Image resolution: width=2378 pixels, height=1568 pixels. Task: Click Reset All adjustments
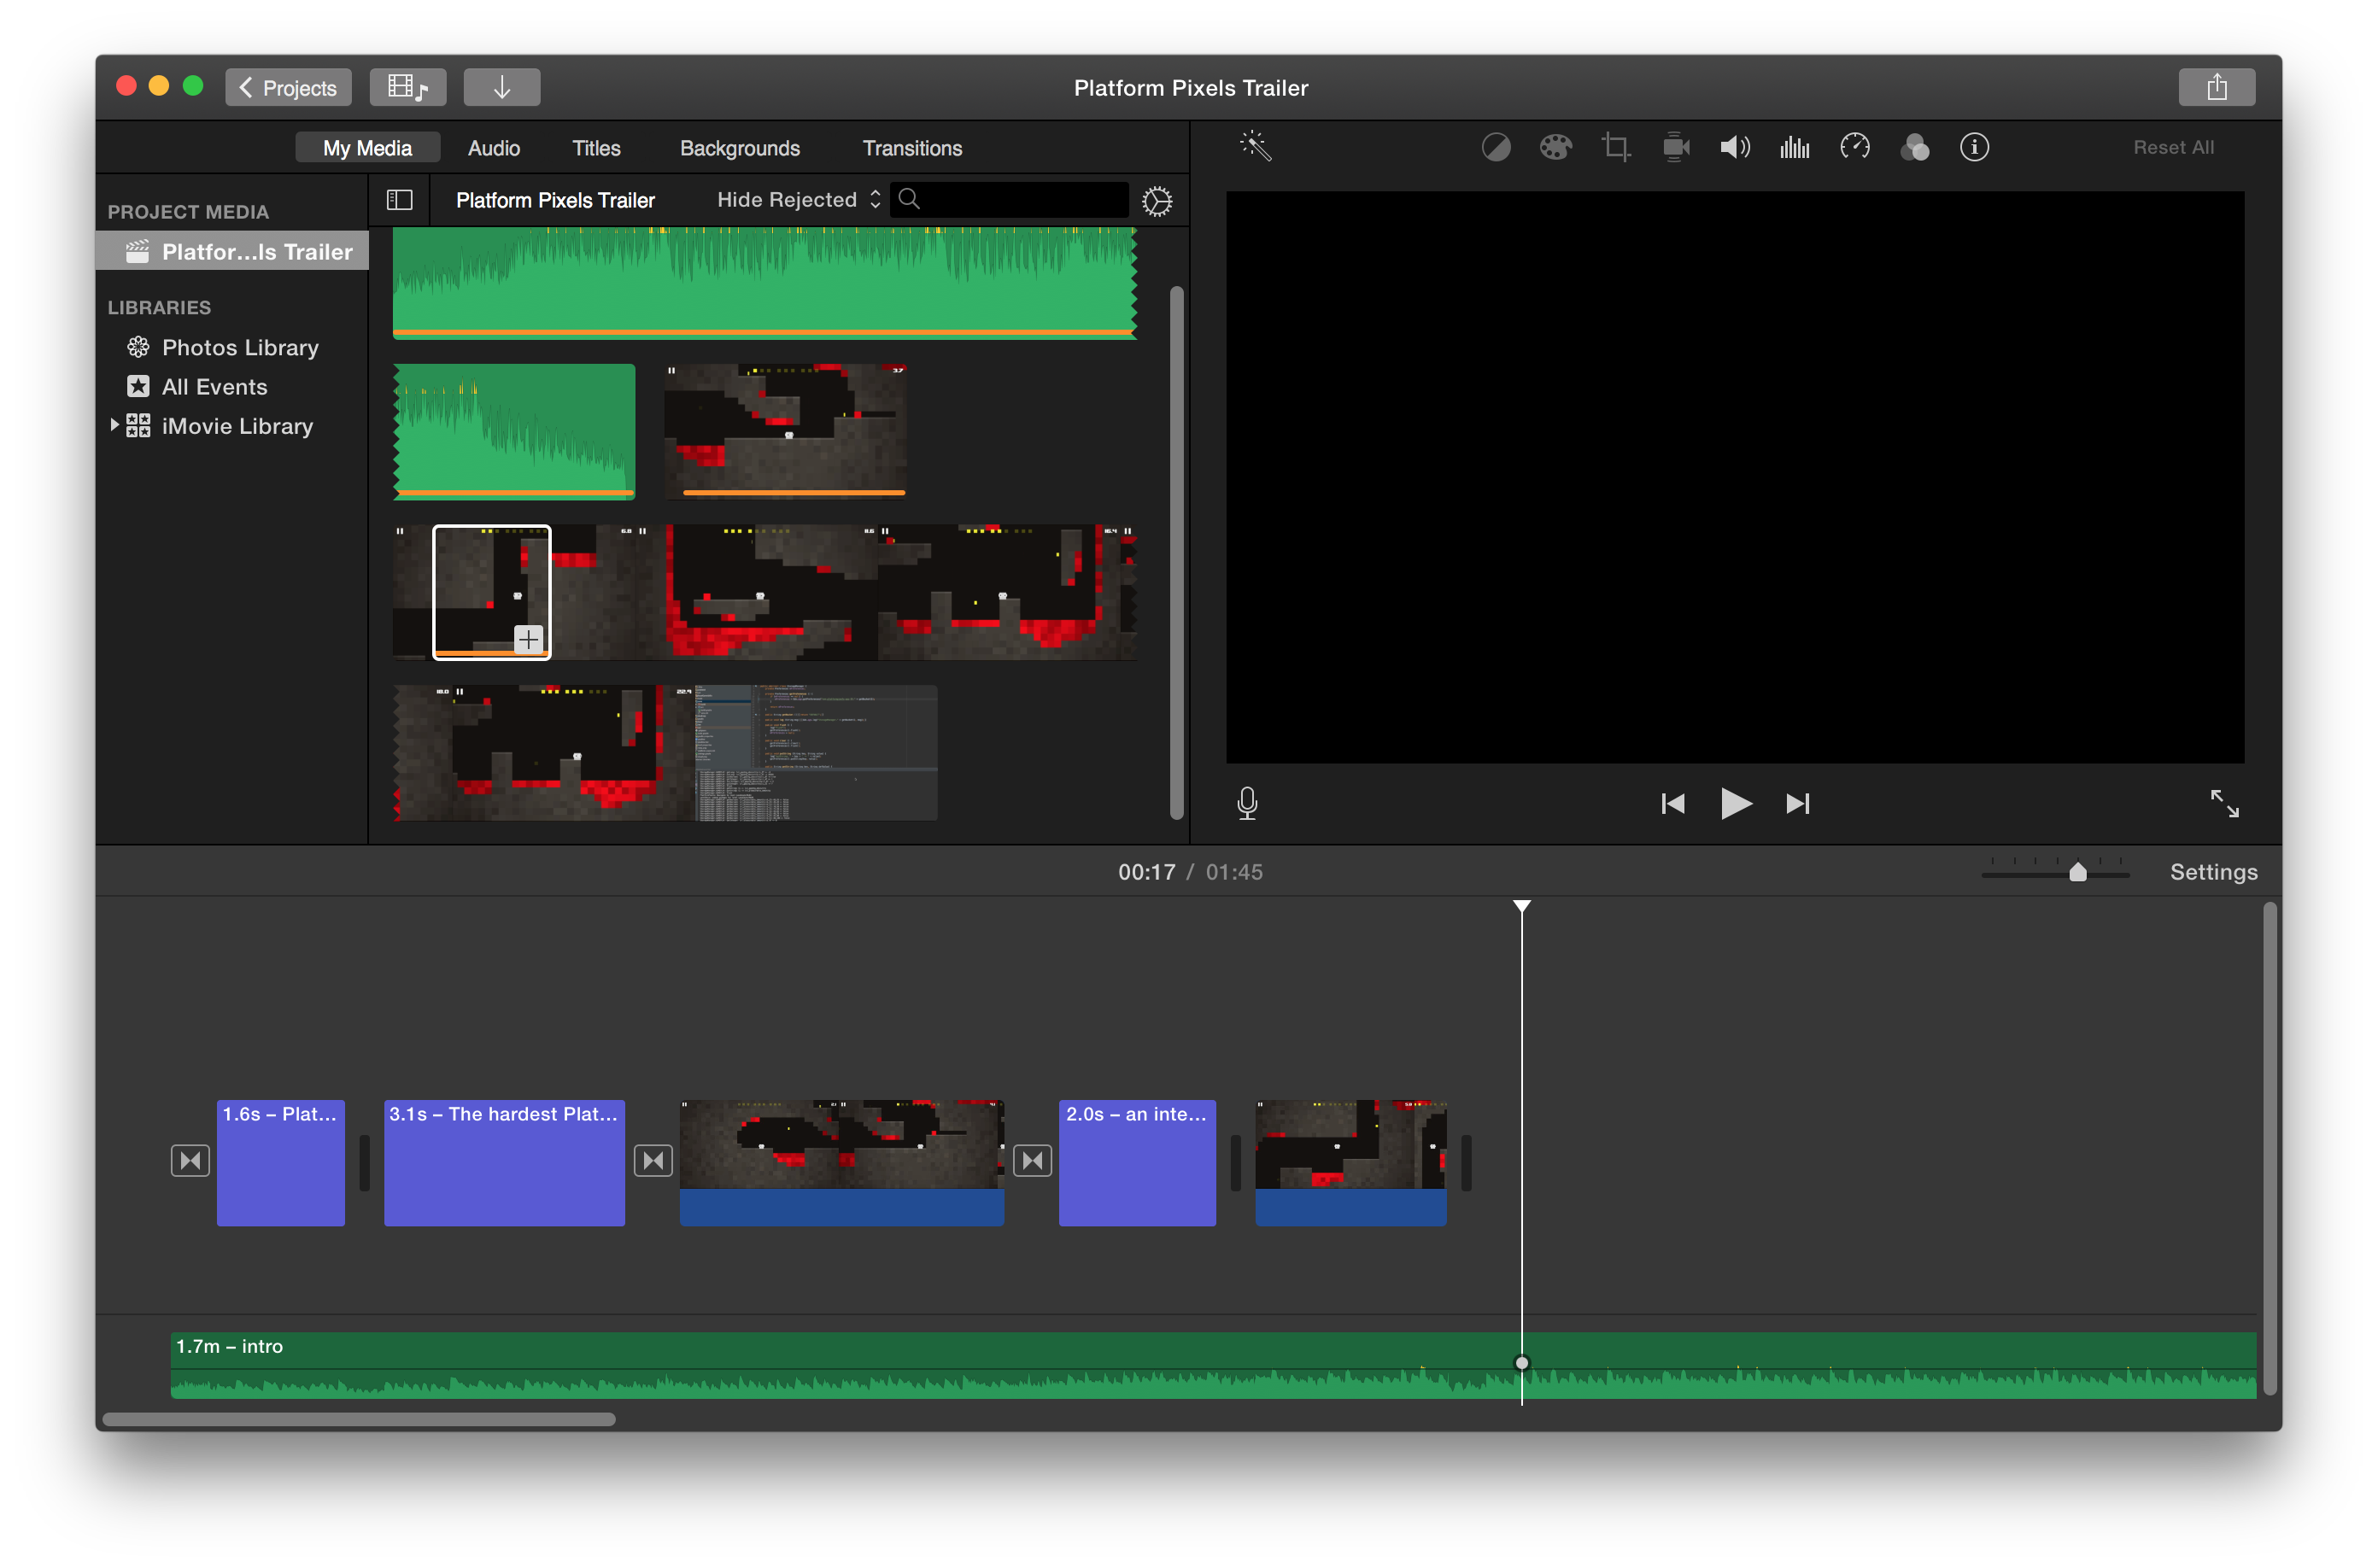coord(2173,147)
